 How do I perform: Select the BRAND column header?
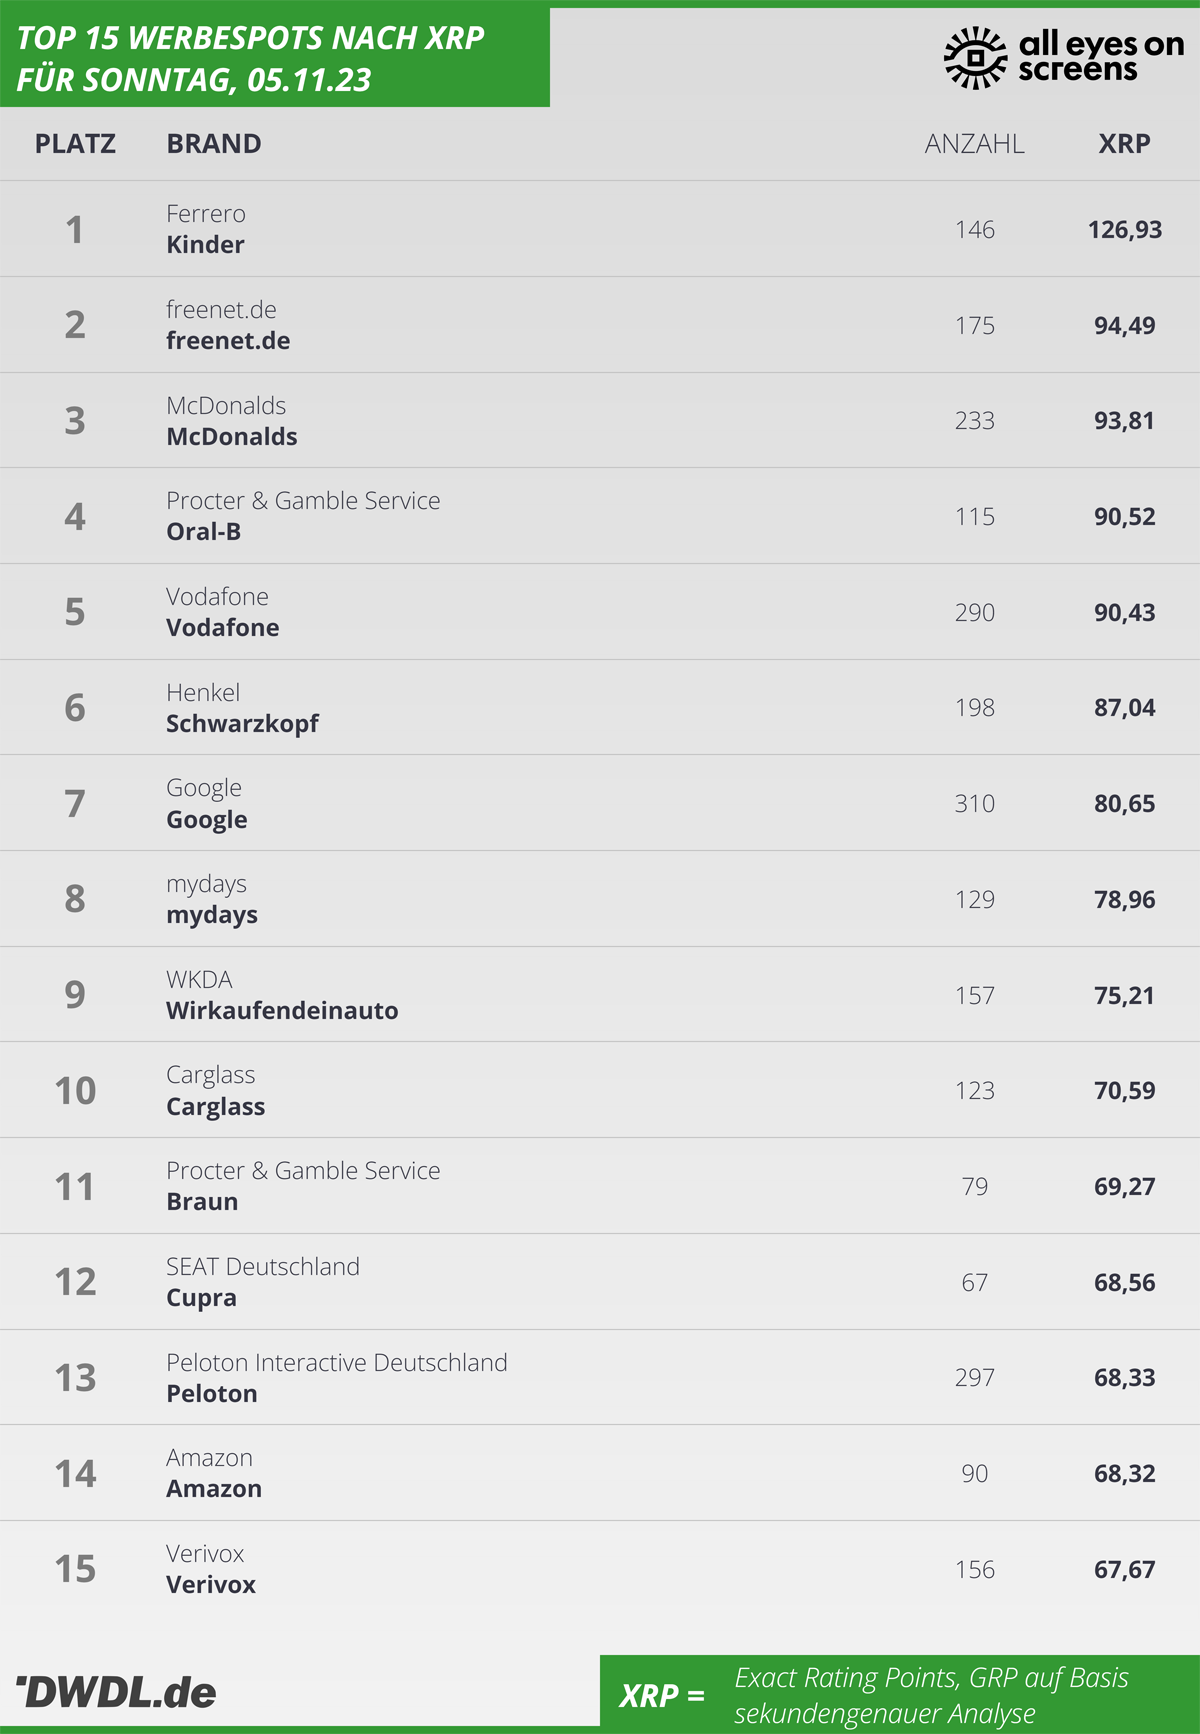point(214,144)
